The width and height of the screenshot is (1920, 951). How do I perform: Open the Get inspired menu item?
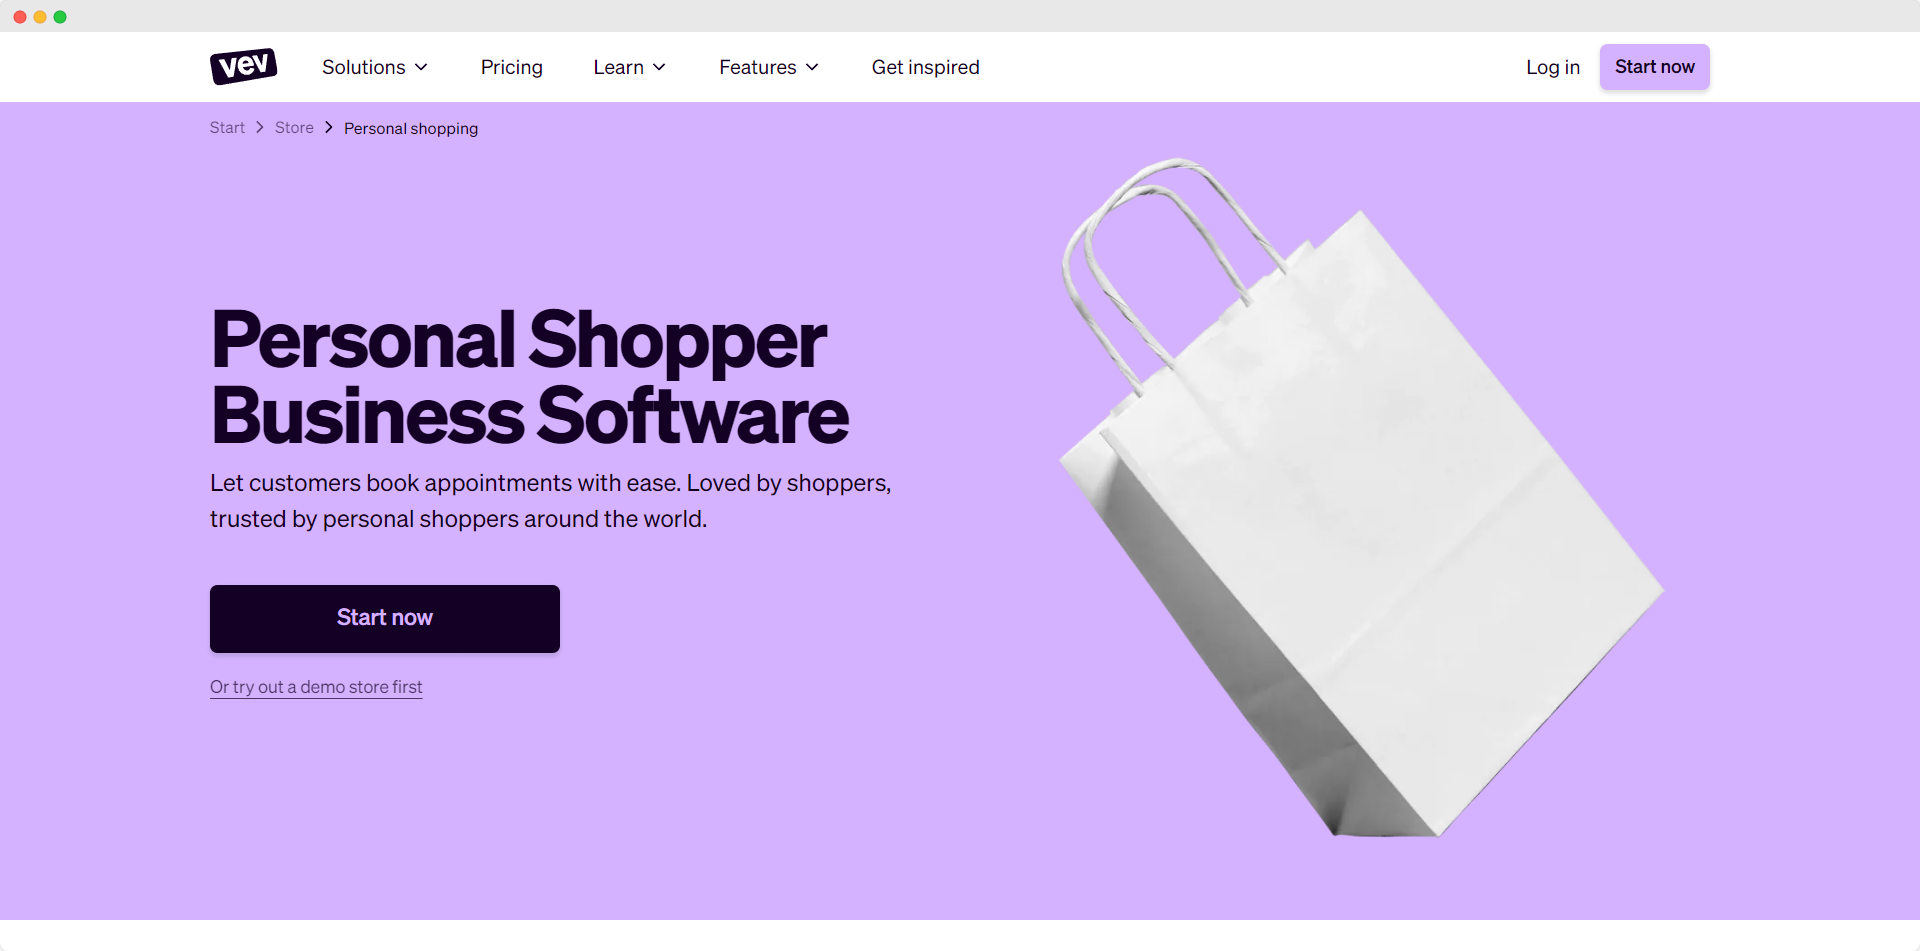tap(926, 67)
